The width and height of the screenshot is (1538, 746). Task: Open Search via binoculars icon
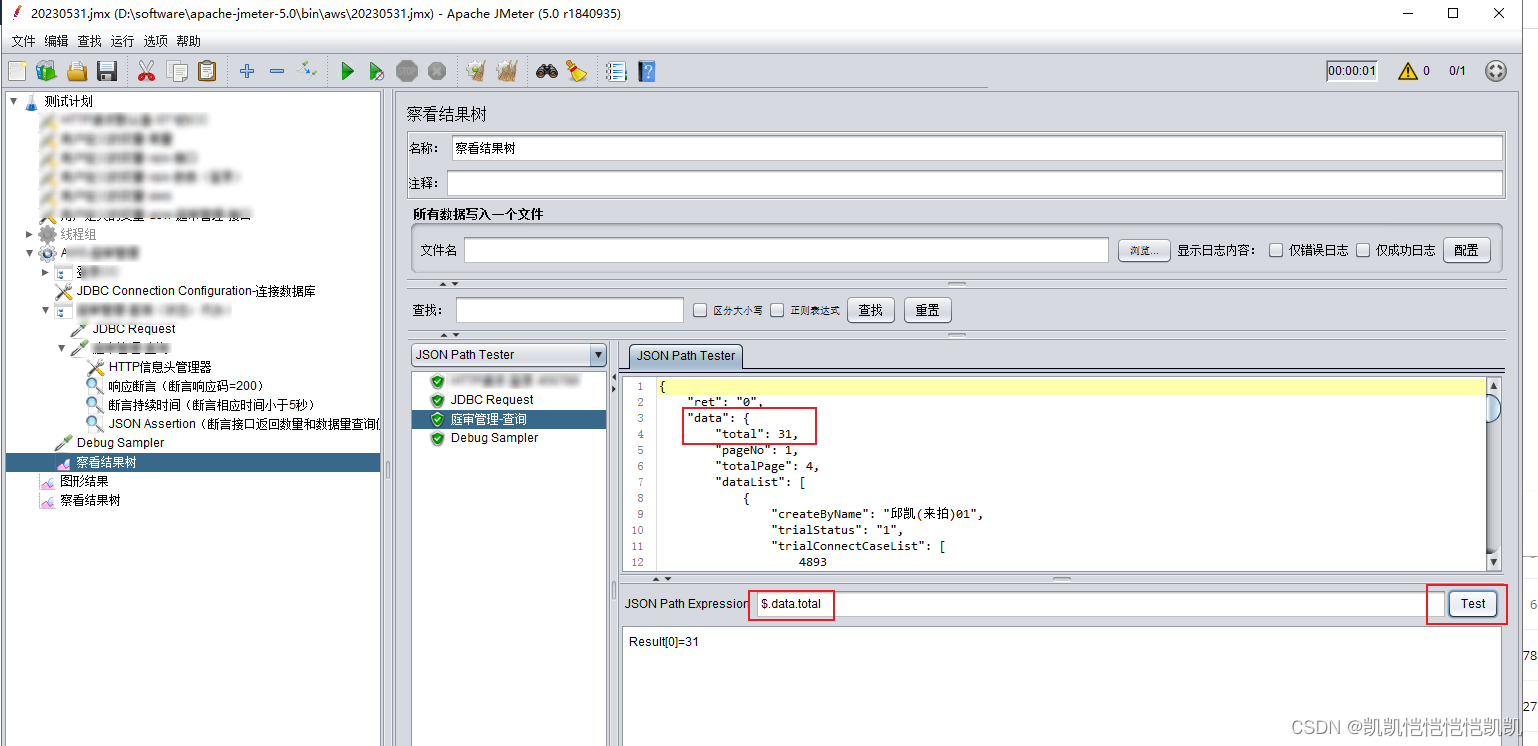(x=546, y=71)
